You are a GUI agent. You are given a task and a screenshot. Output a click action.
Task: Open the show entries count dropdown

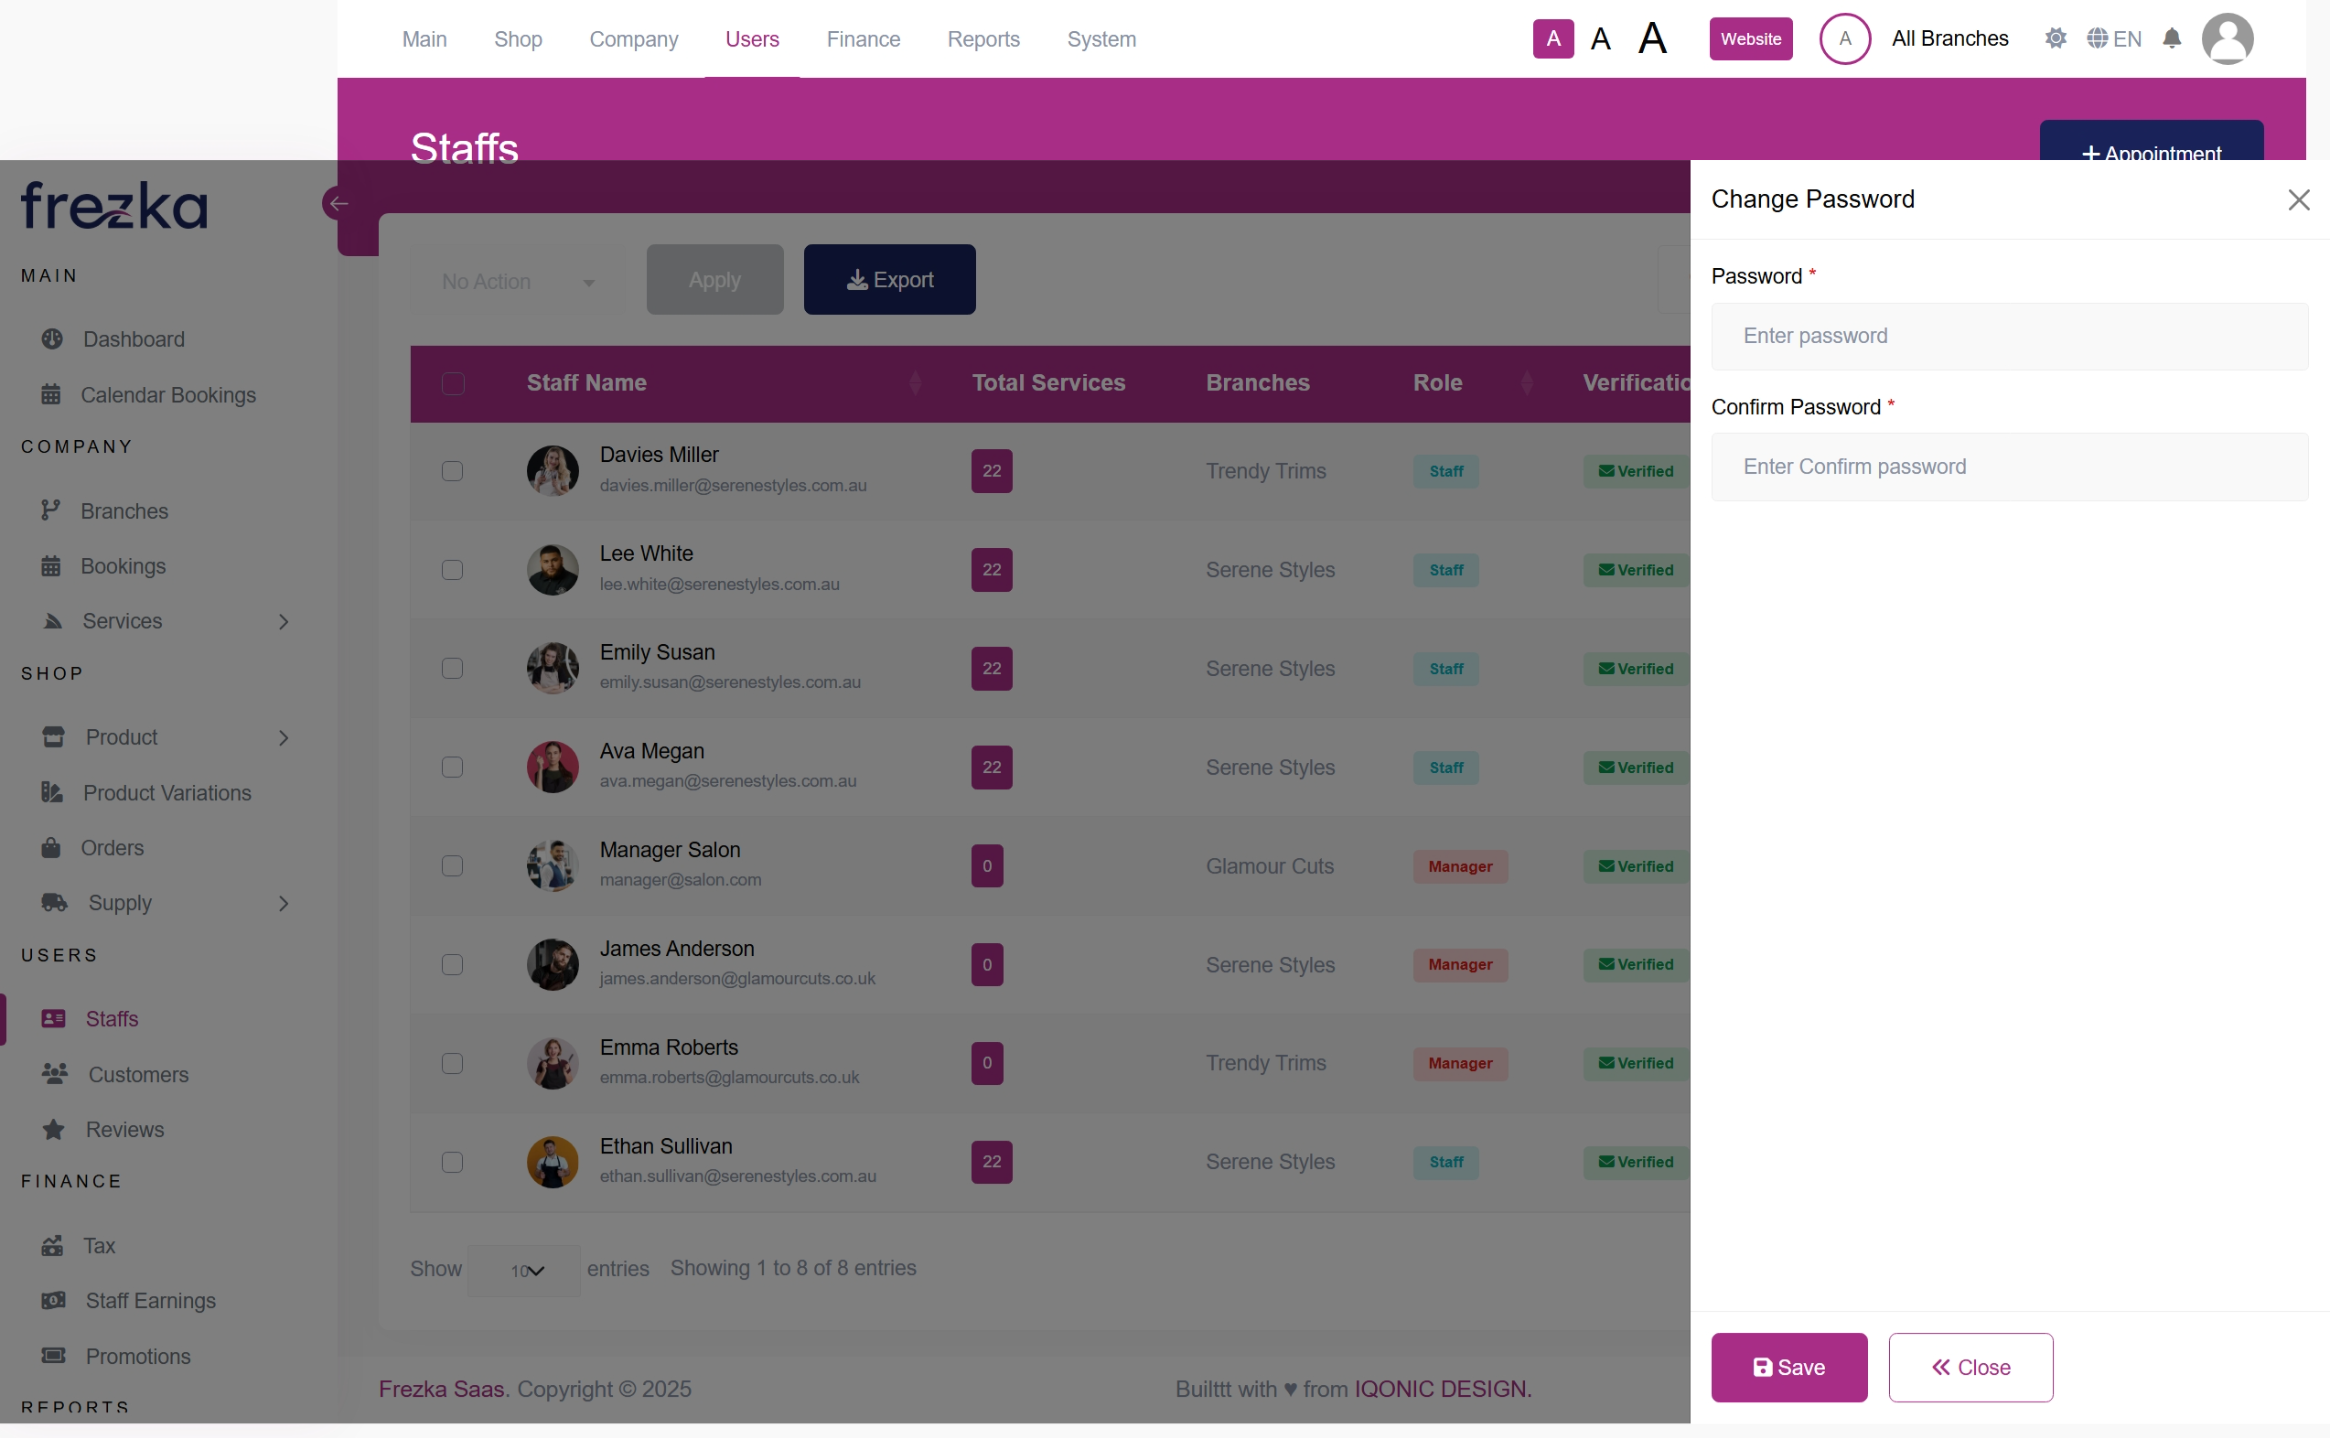525,1270
